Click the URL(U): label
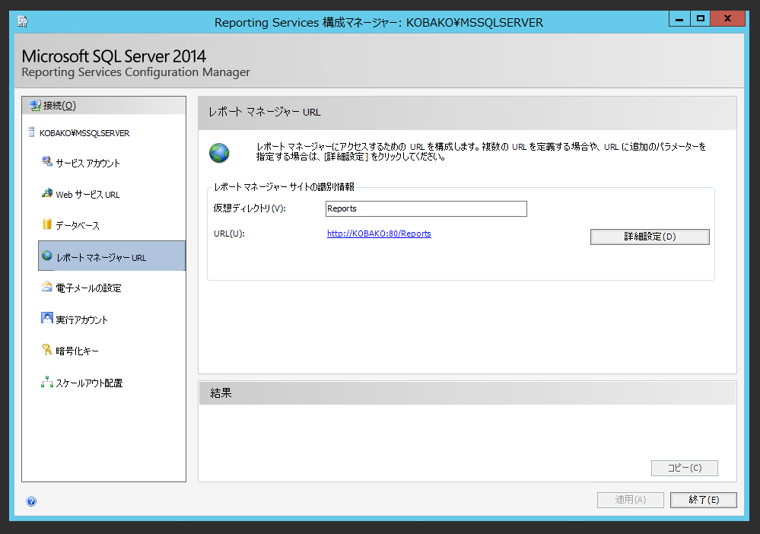 tap(229, 234)
